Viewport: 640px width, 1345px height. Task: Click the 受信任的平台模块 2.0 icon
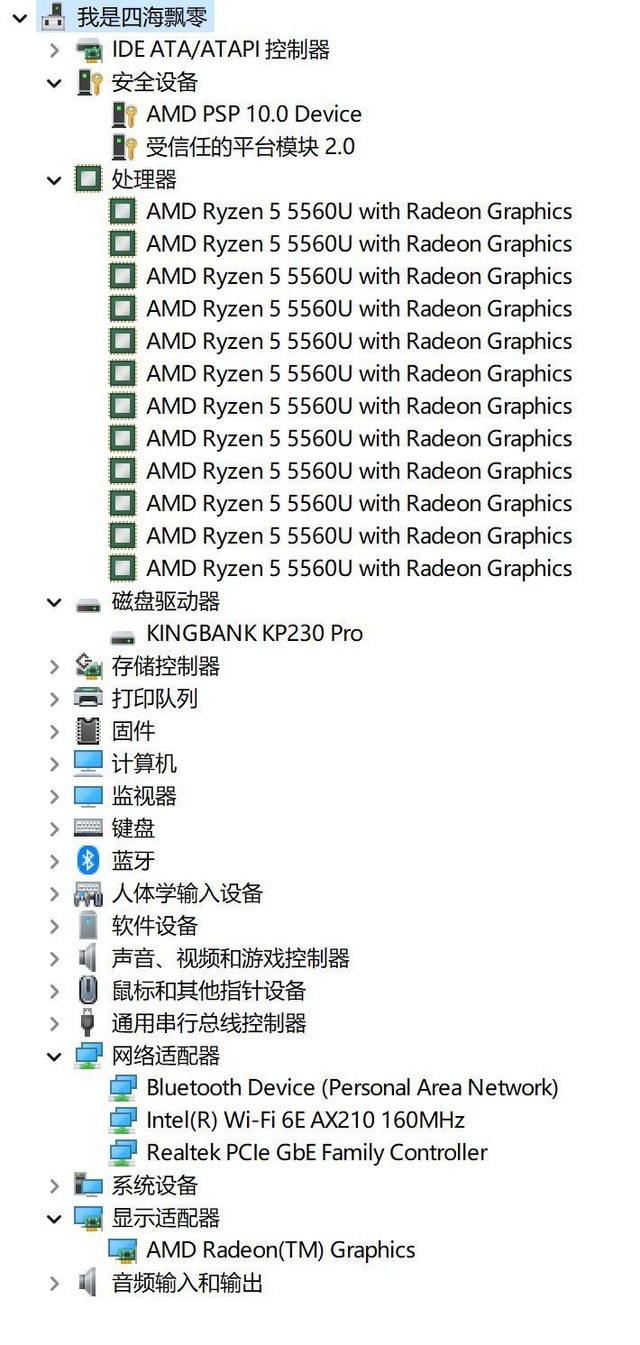pos(123,147)
